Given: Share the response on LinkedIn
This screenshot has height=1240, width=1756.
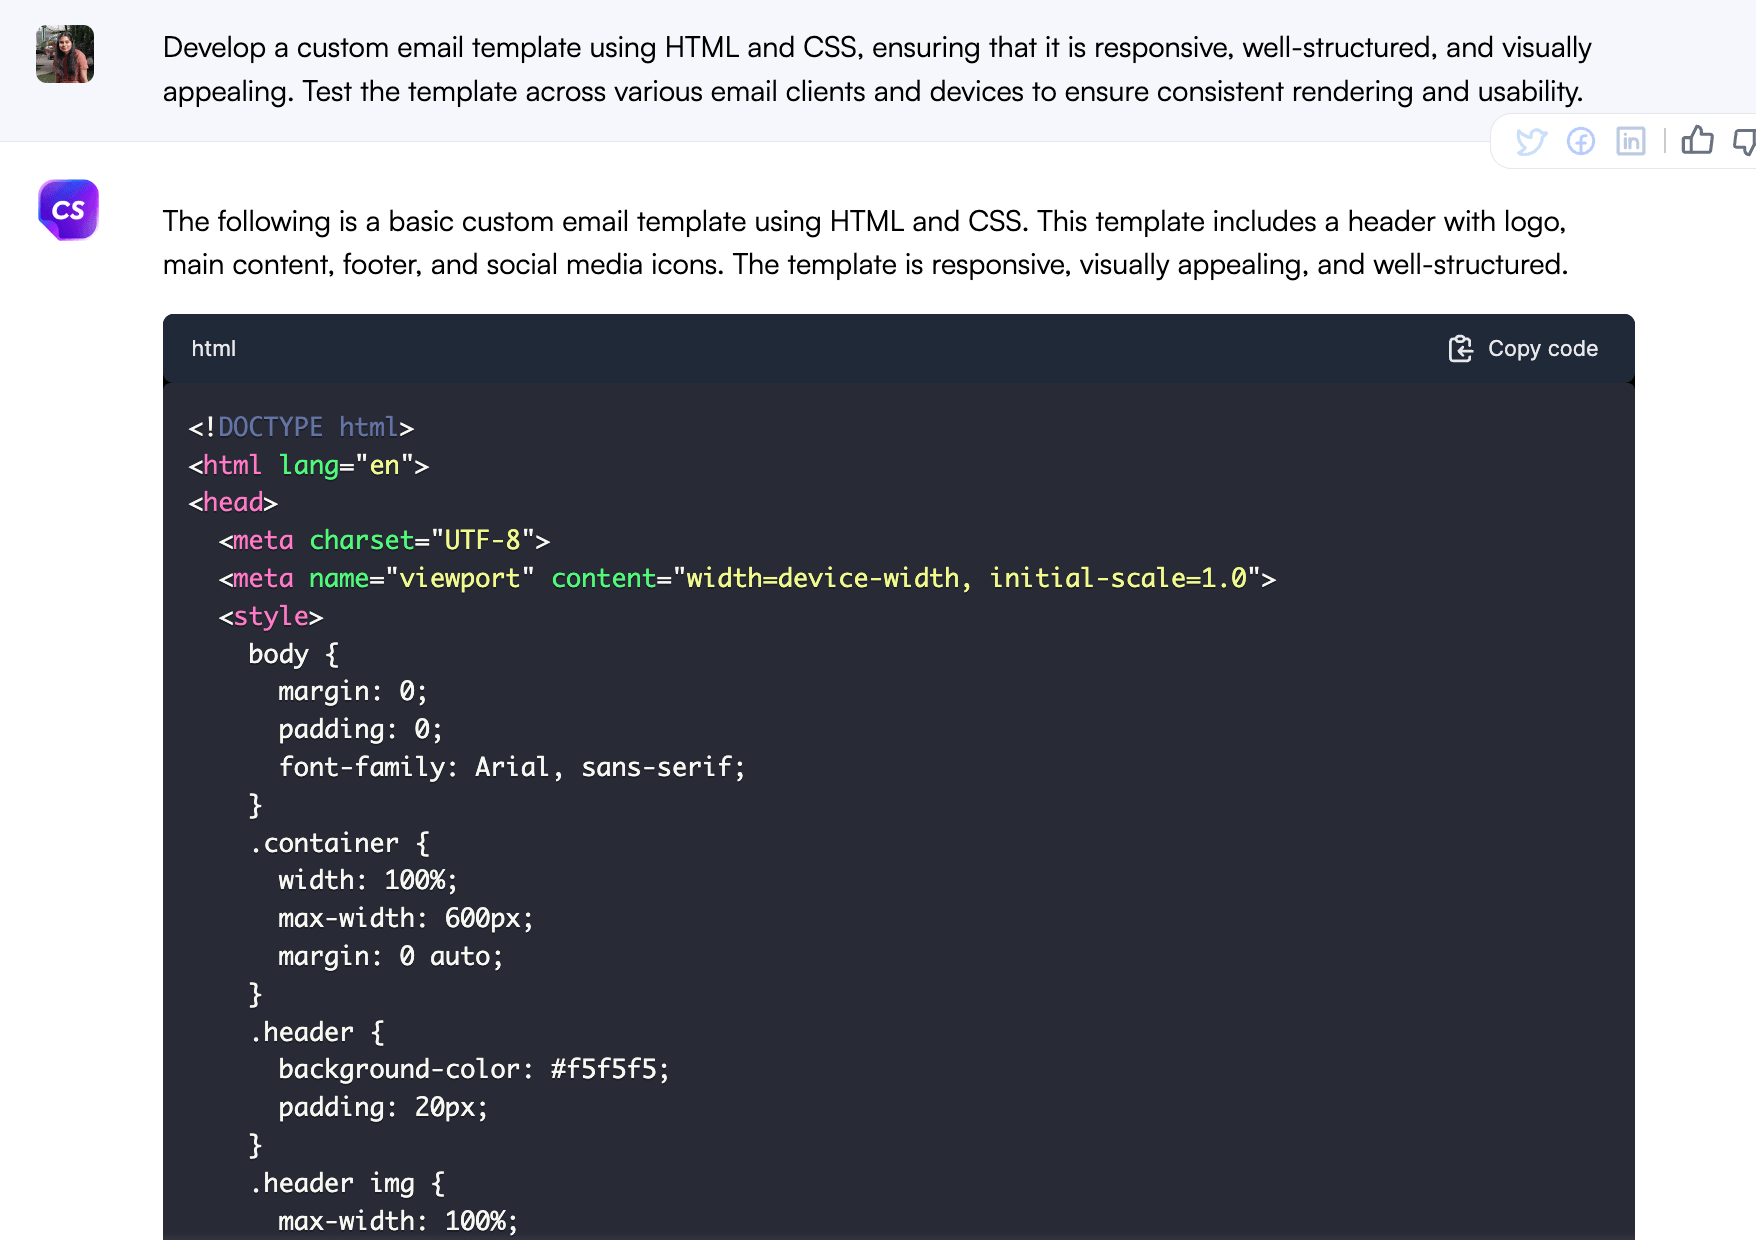Looking at the screenshot, I should (1631, 142).
